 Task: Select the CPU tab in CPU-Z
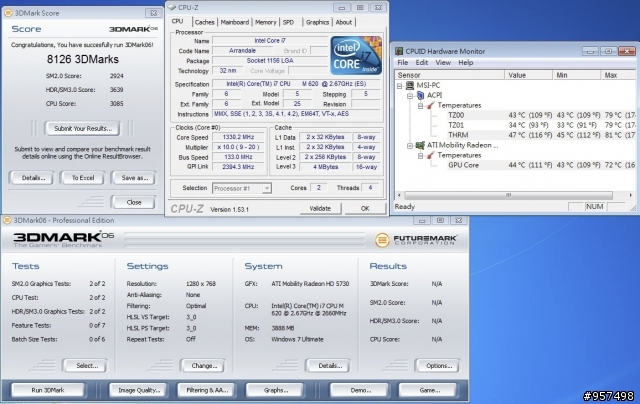coord(177,21)
